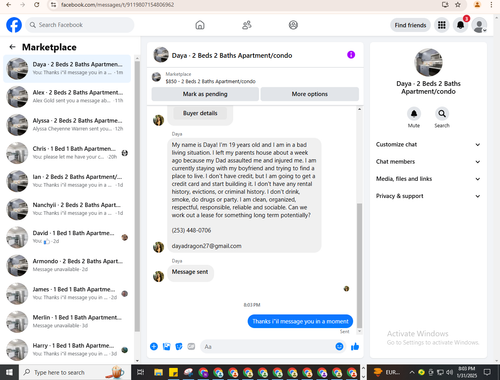Send a thumbs-up like

pyautogui.click(x=355, y=347)
